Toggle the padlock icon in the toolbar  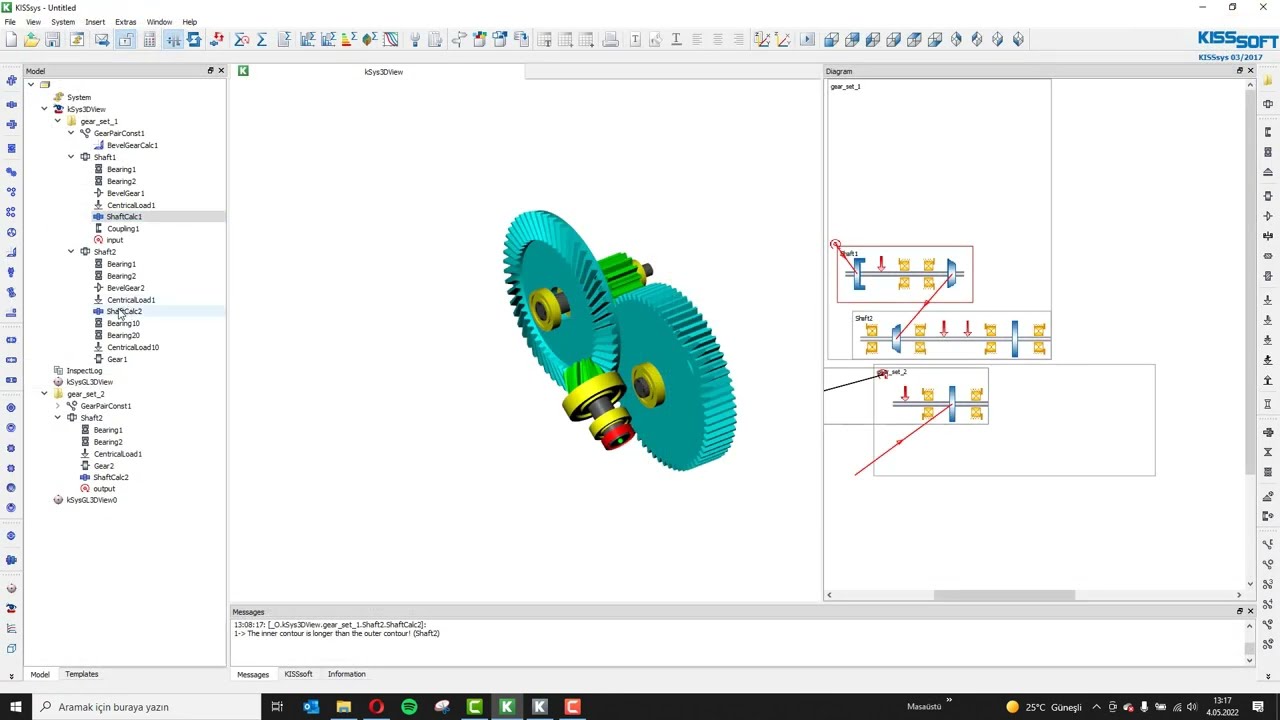[125, 40]
